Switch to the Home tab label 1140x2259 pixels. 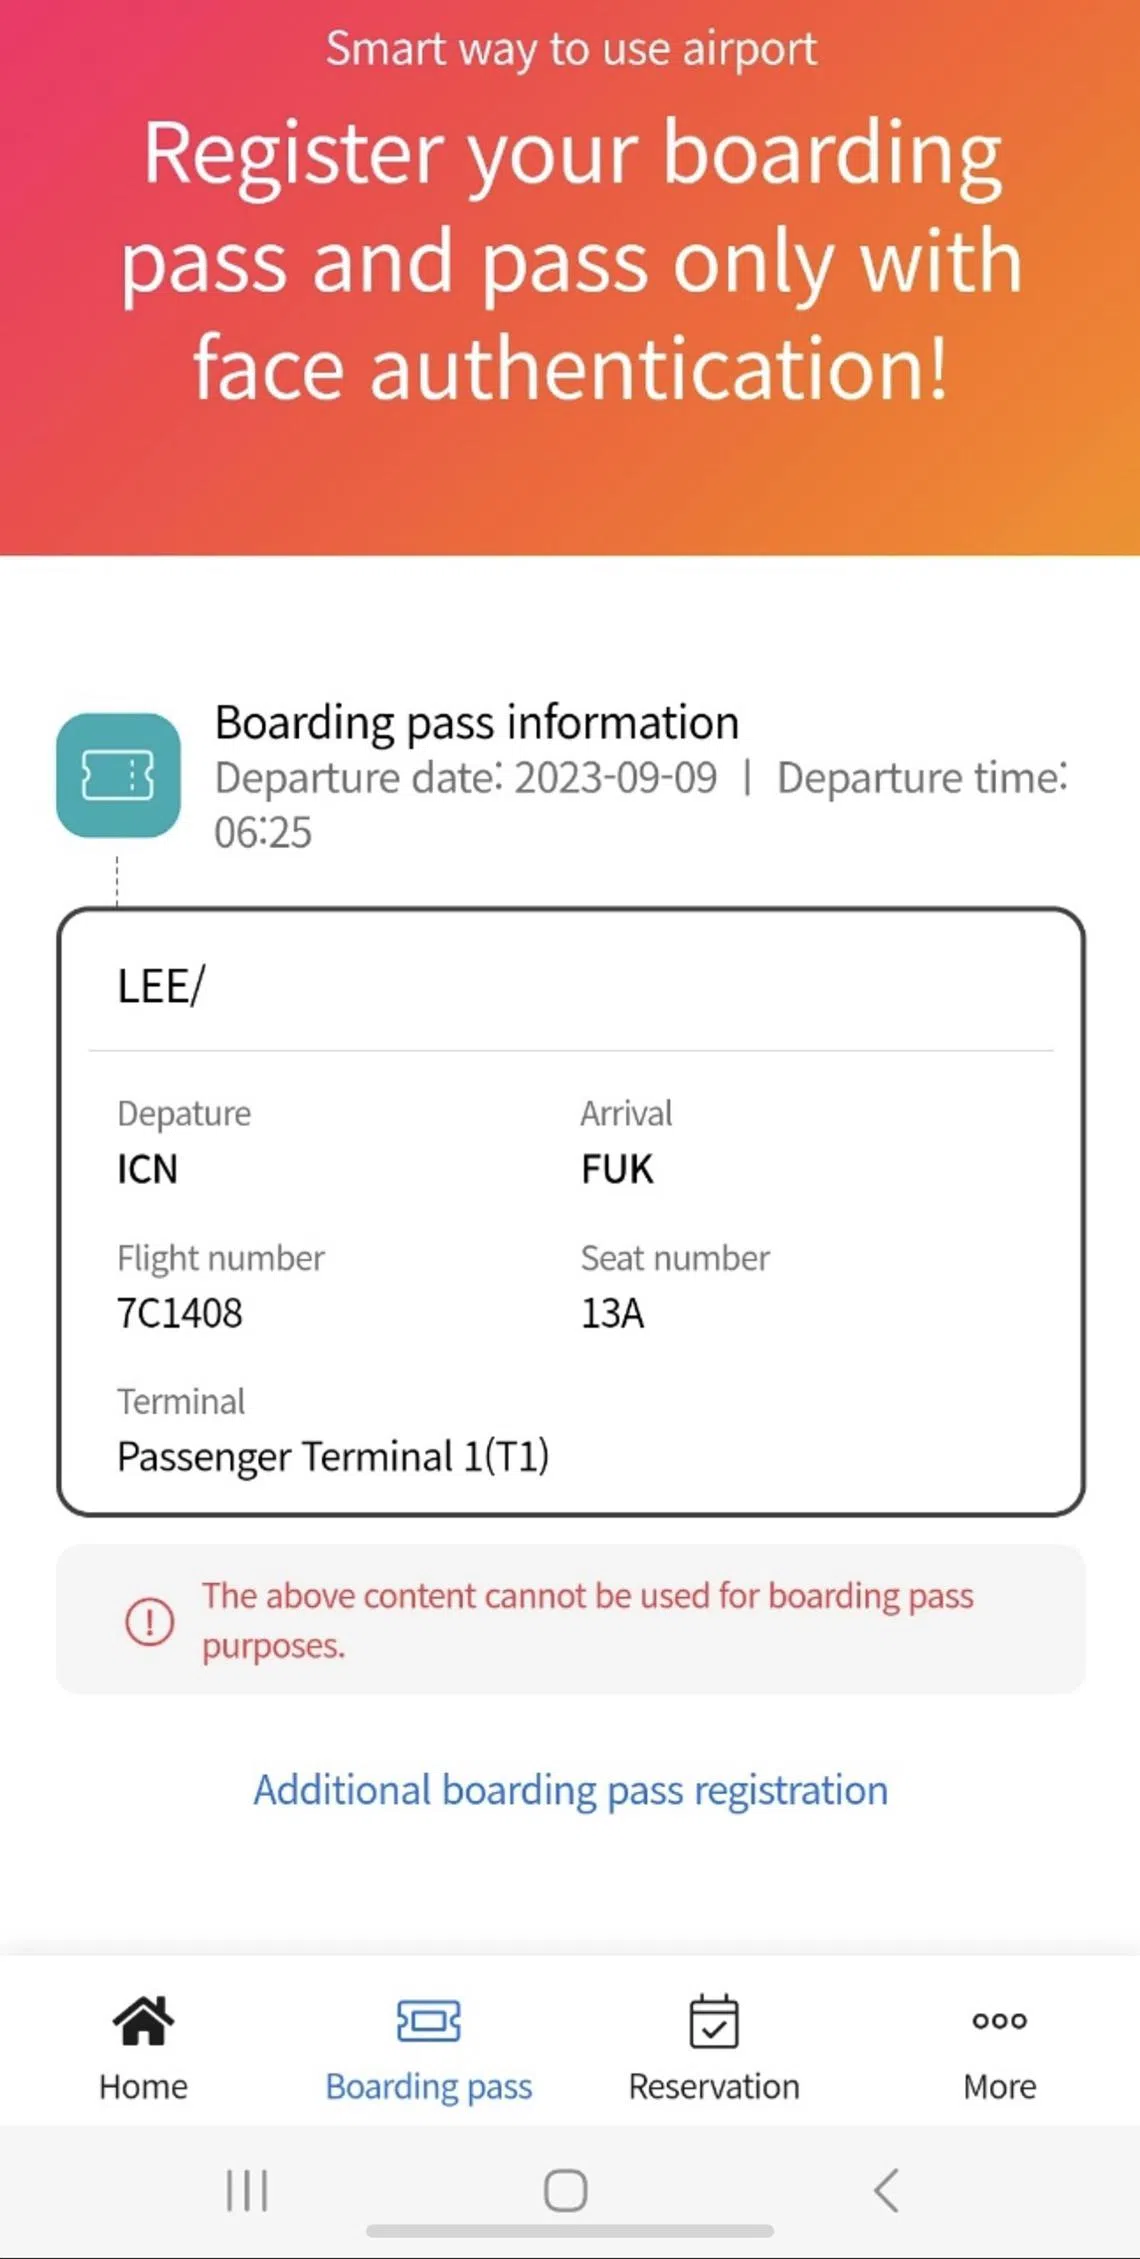pos(143,2087)
